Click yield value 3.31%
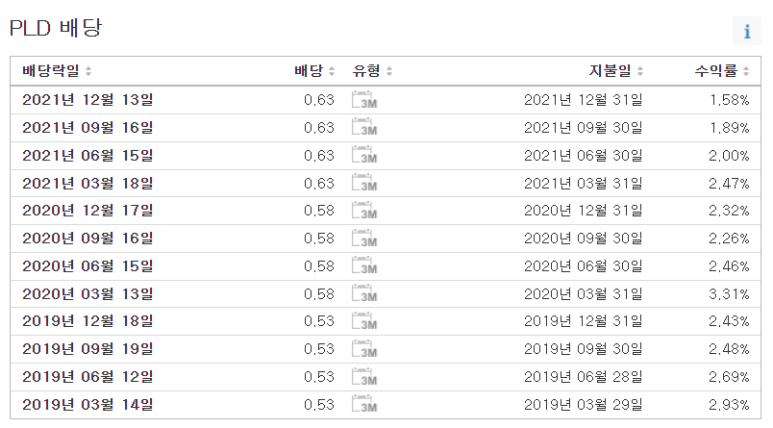The image size is (773, 428). click(x=729, y=293)
